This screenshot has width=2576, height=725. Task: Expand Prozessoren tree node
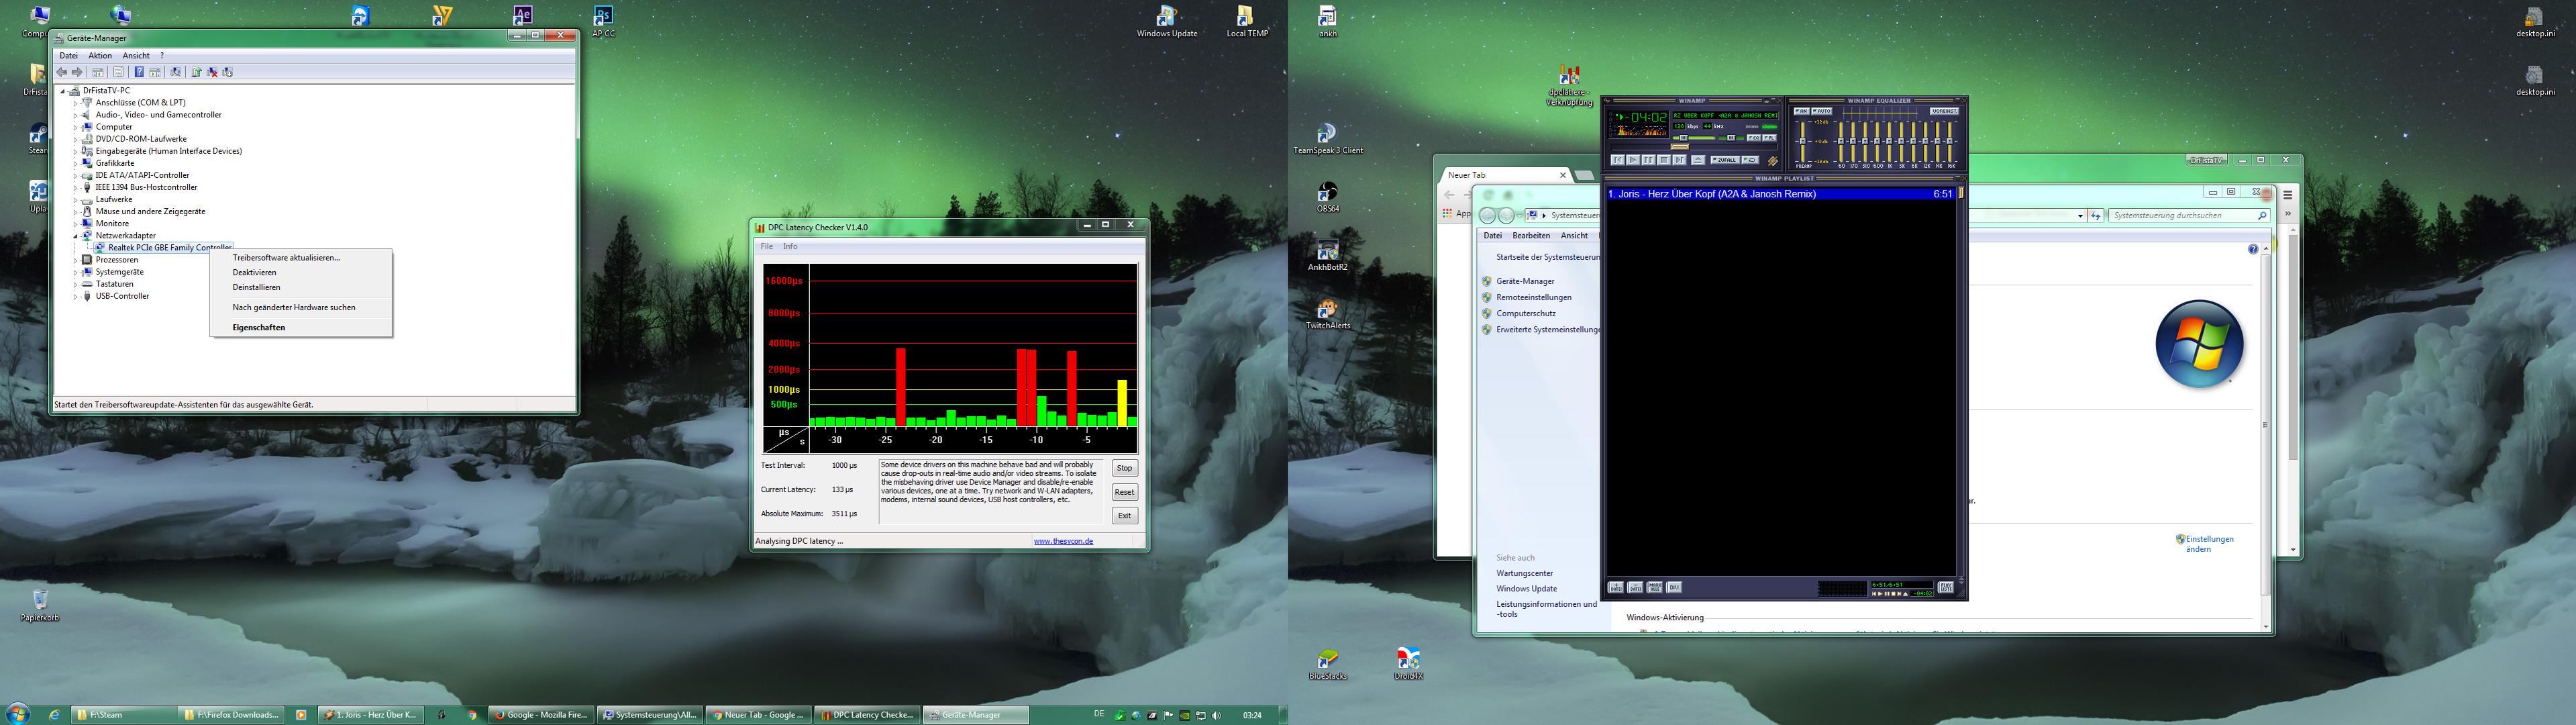coord(75,260)
